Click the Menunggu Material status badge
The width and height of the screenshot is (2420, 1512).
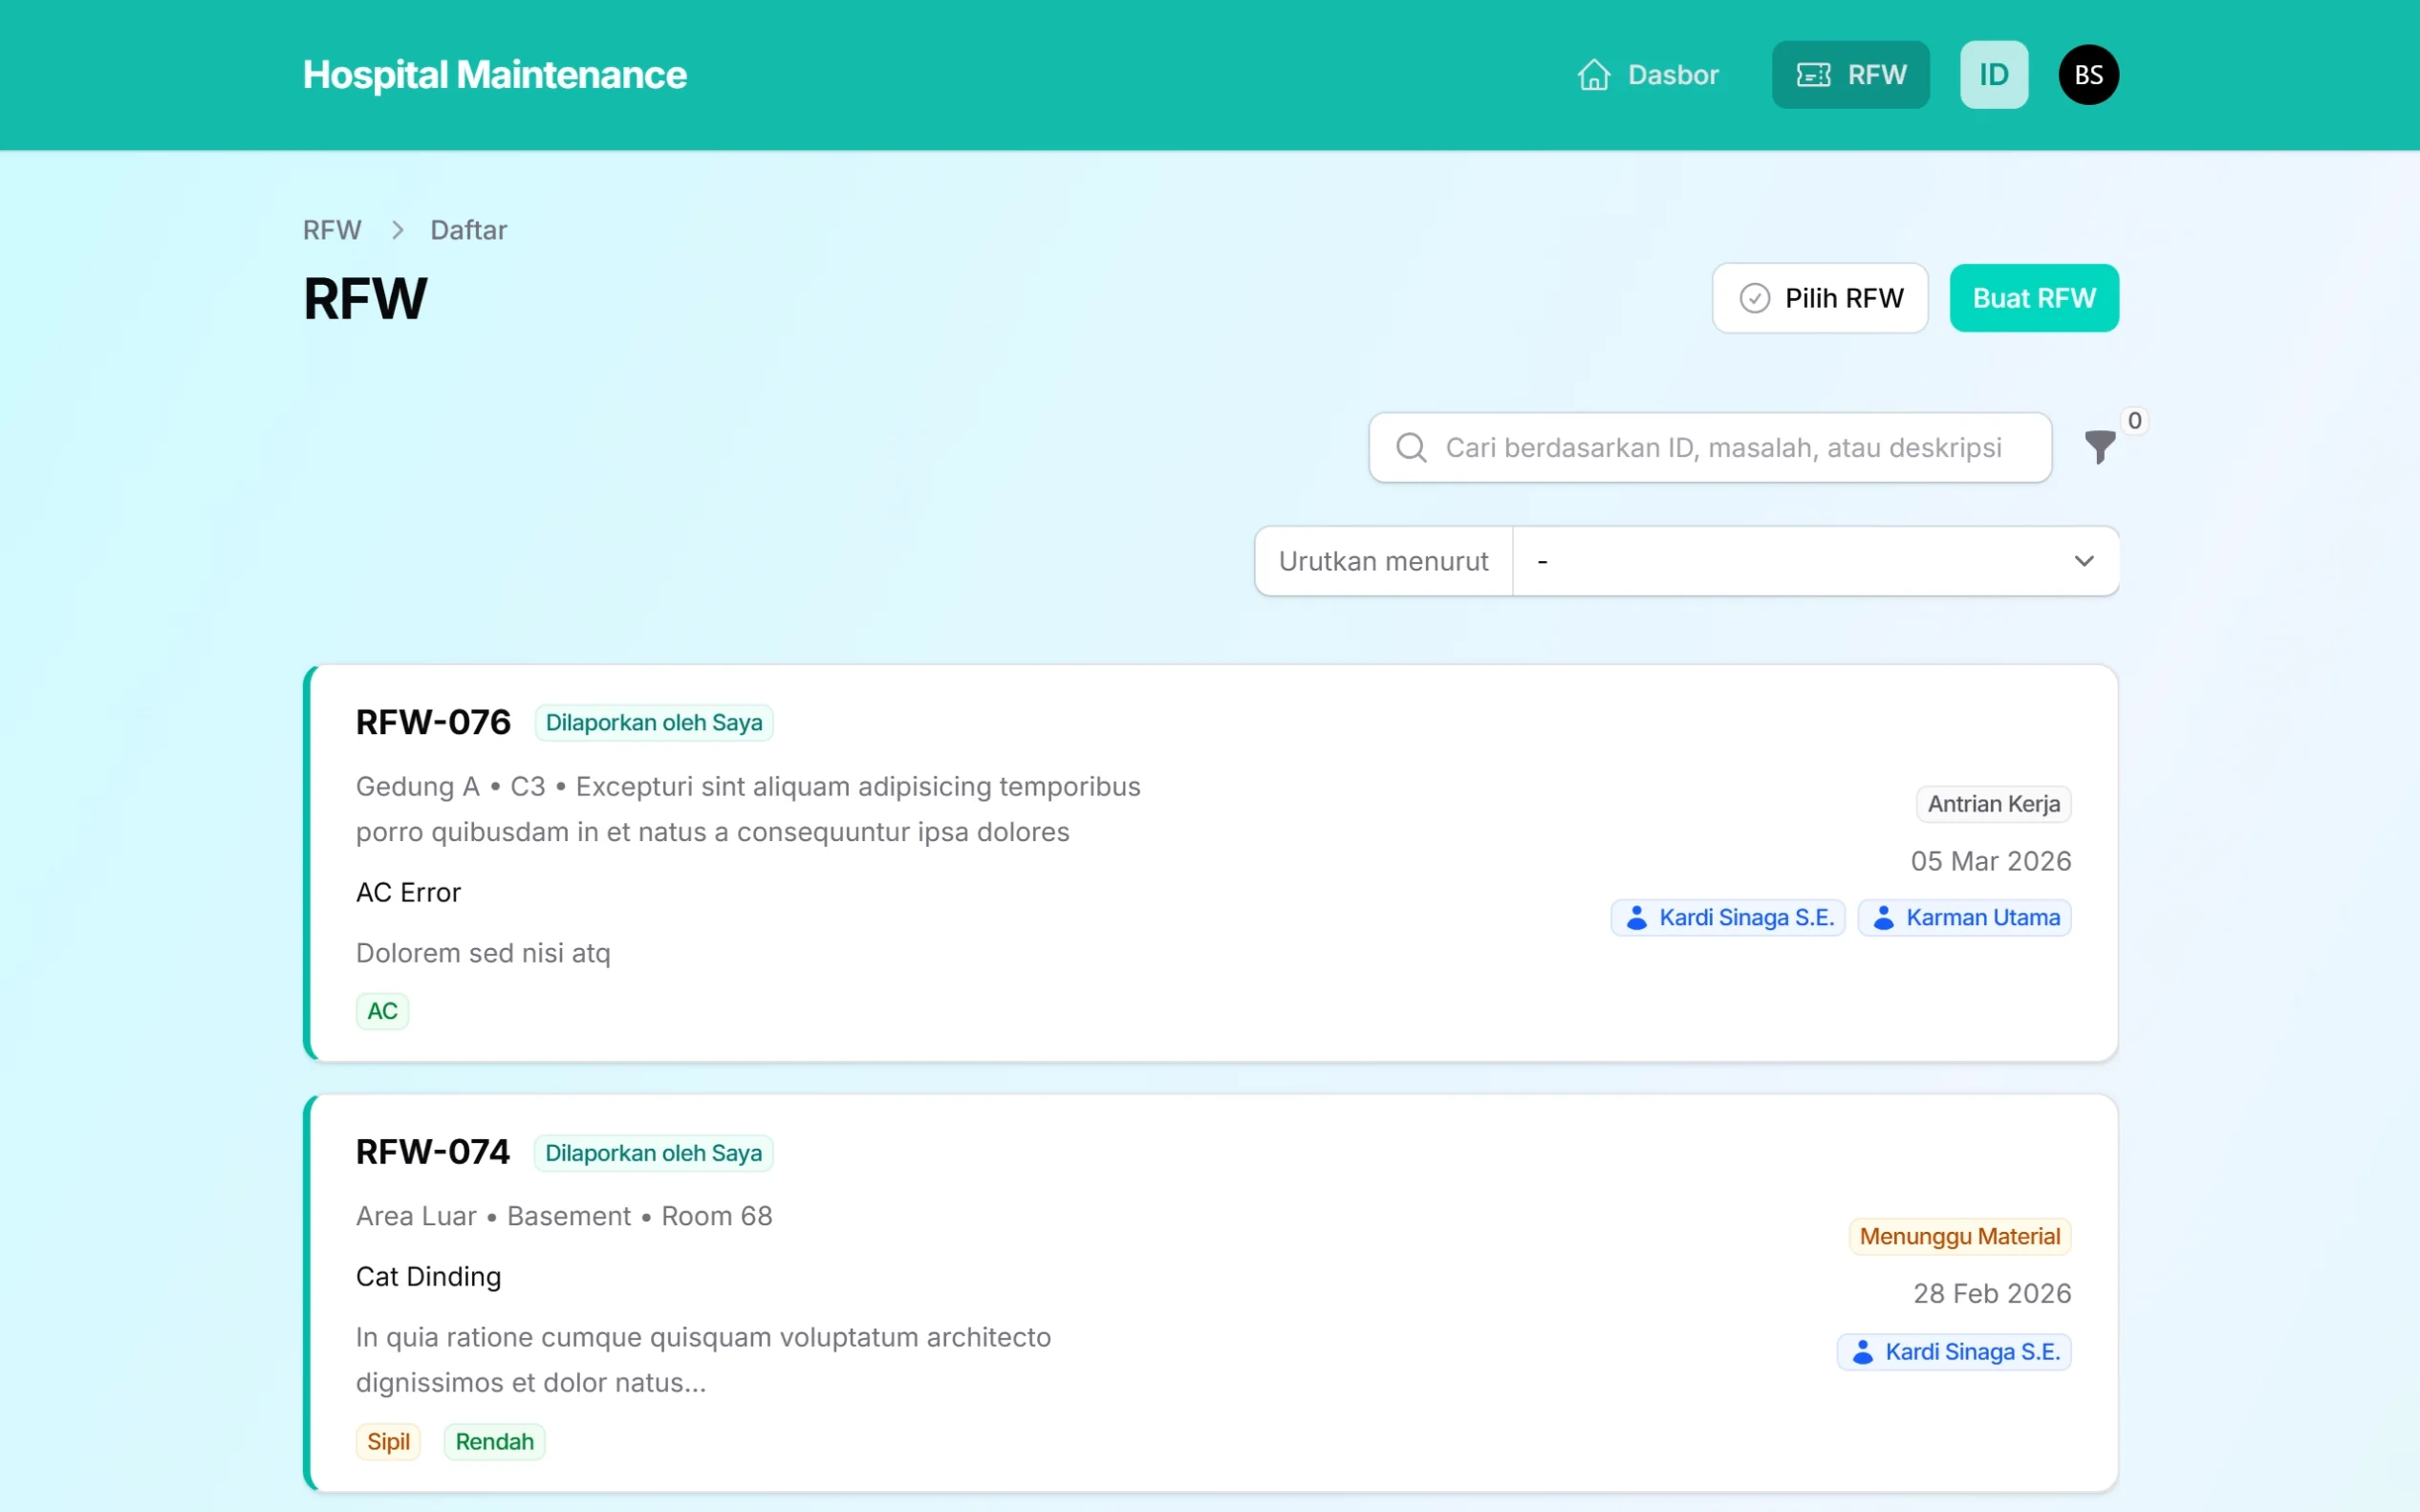[1959, 1237]
